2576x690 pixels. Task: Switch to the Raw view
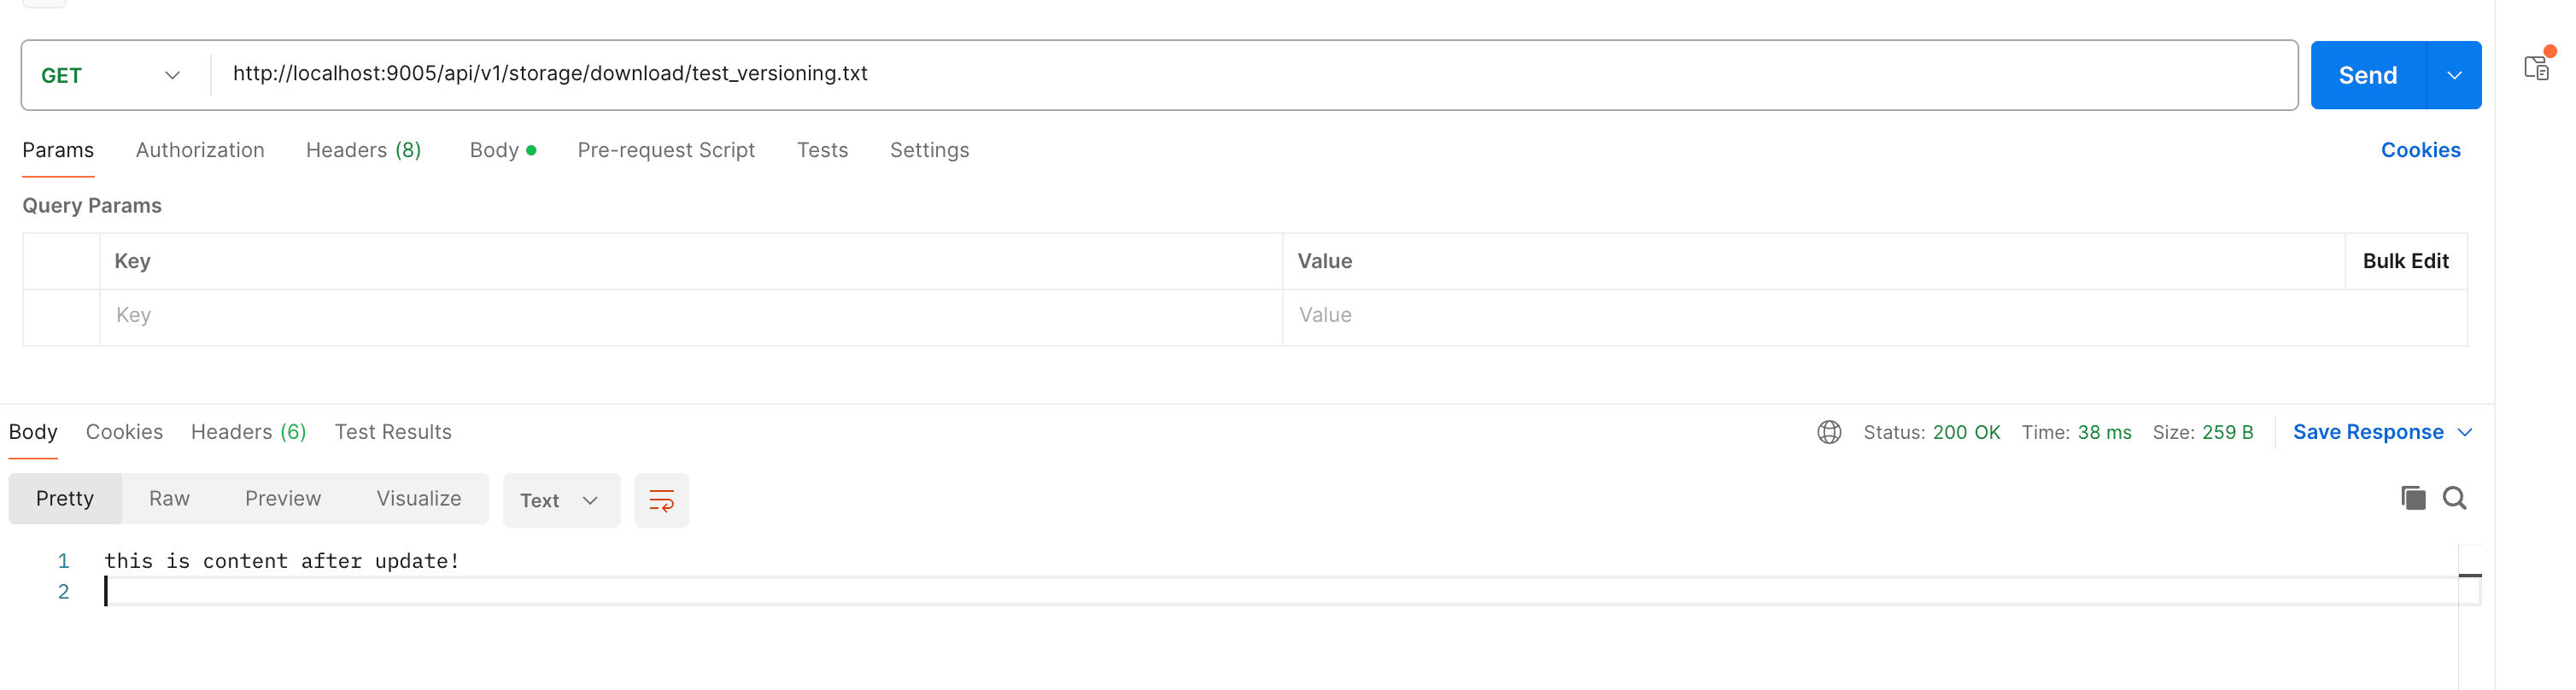169,498
